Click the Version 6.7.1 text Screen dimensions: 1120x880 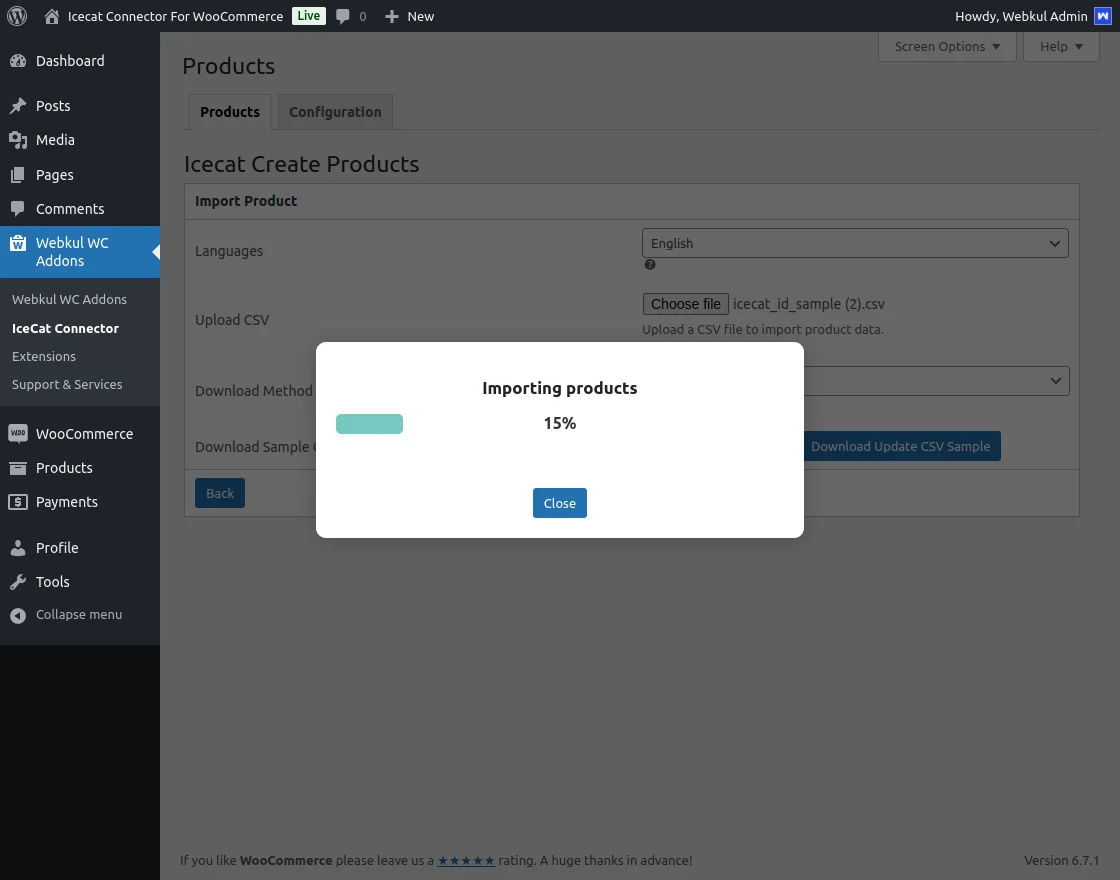[x=1061, y=861]
